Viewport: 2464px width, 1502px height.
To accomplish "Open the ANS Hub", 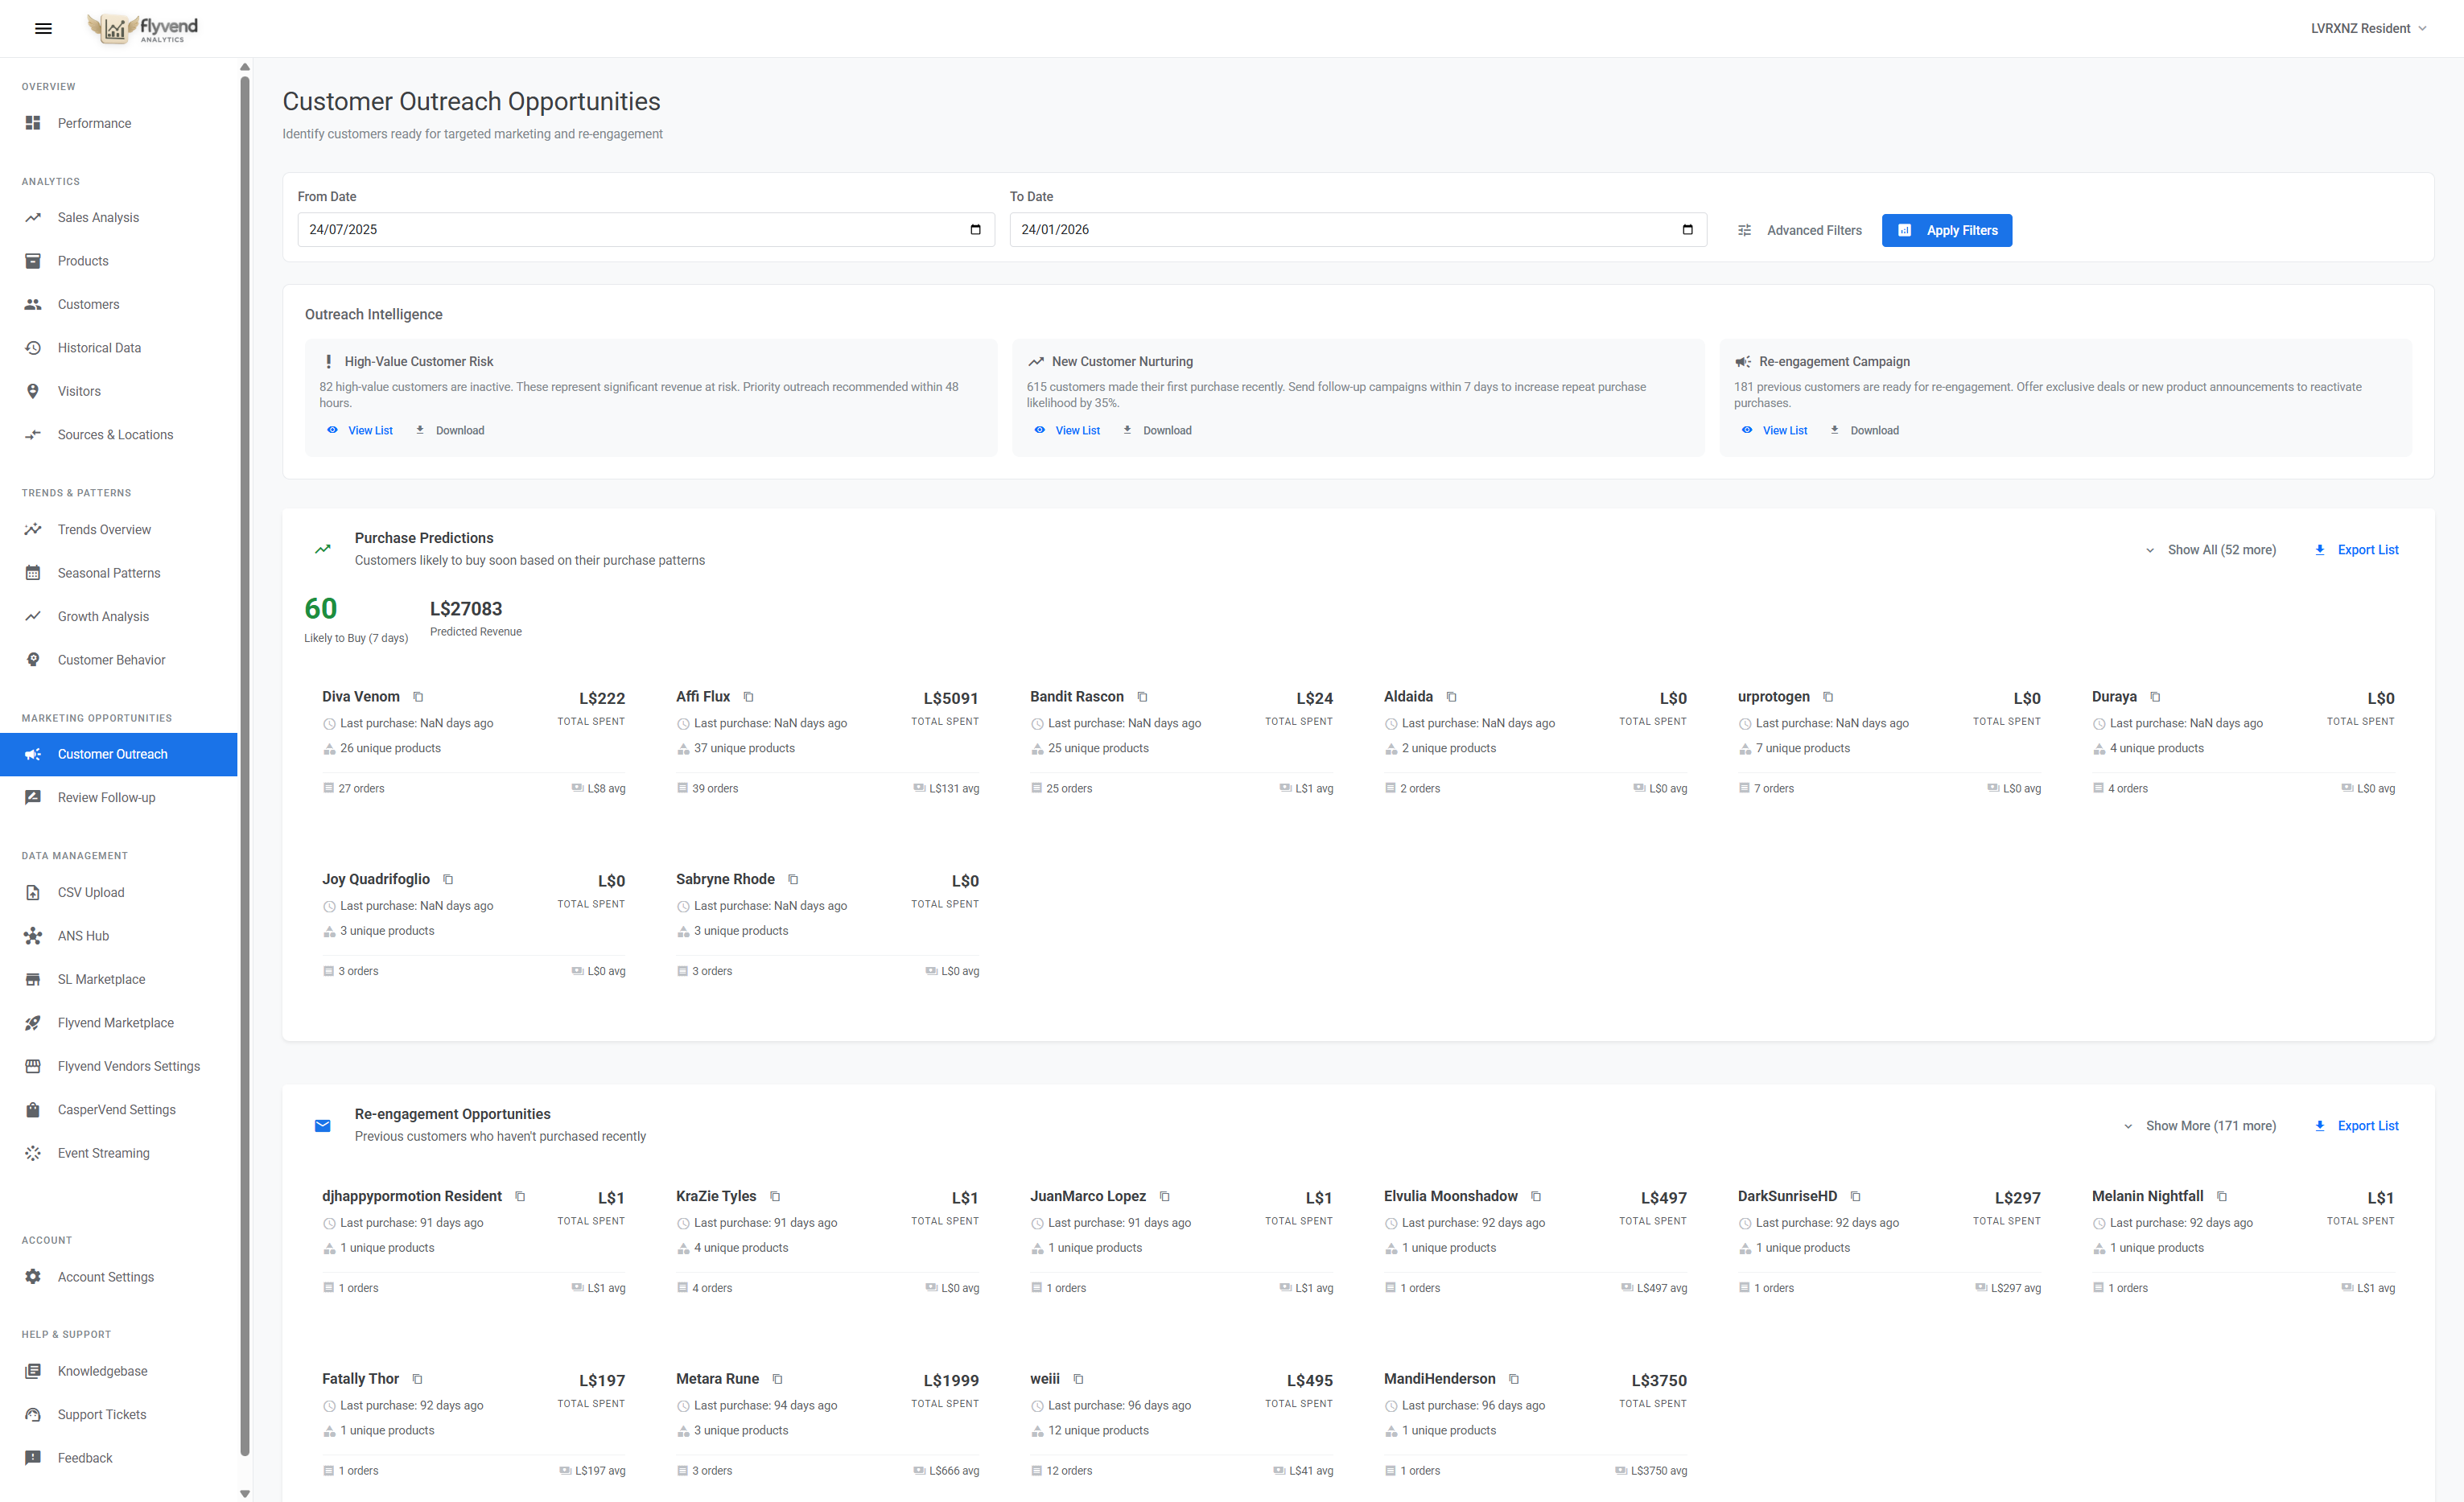I will [82, 936].
